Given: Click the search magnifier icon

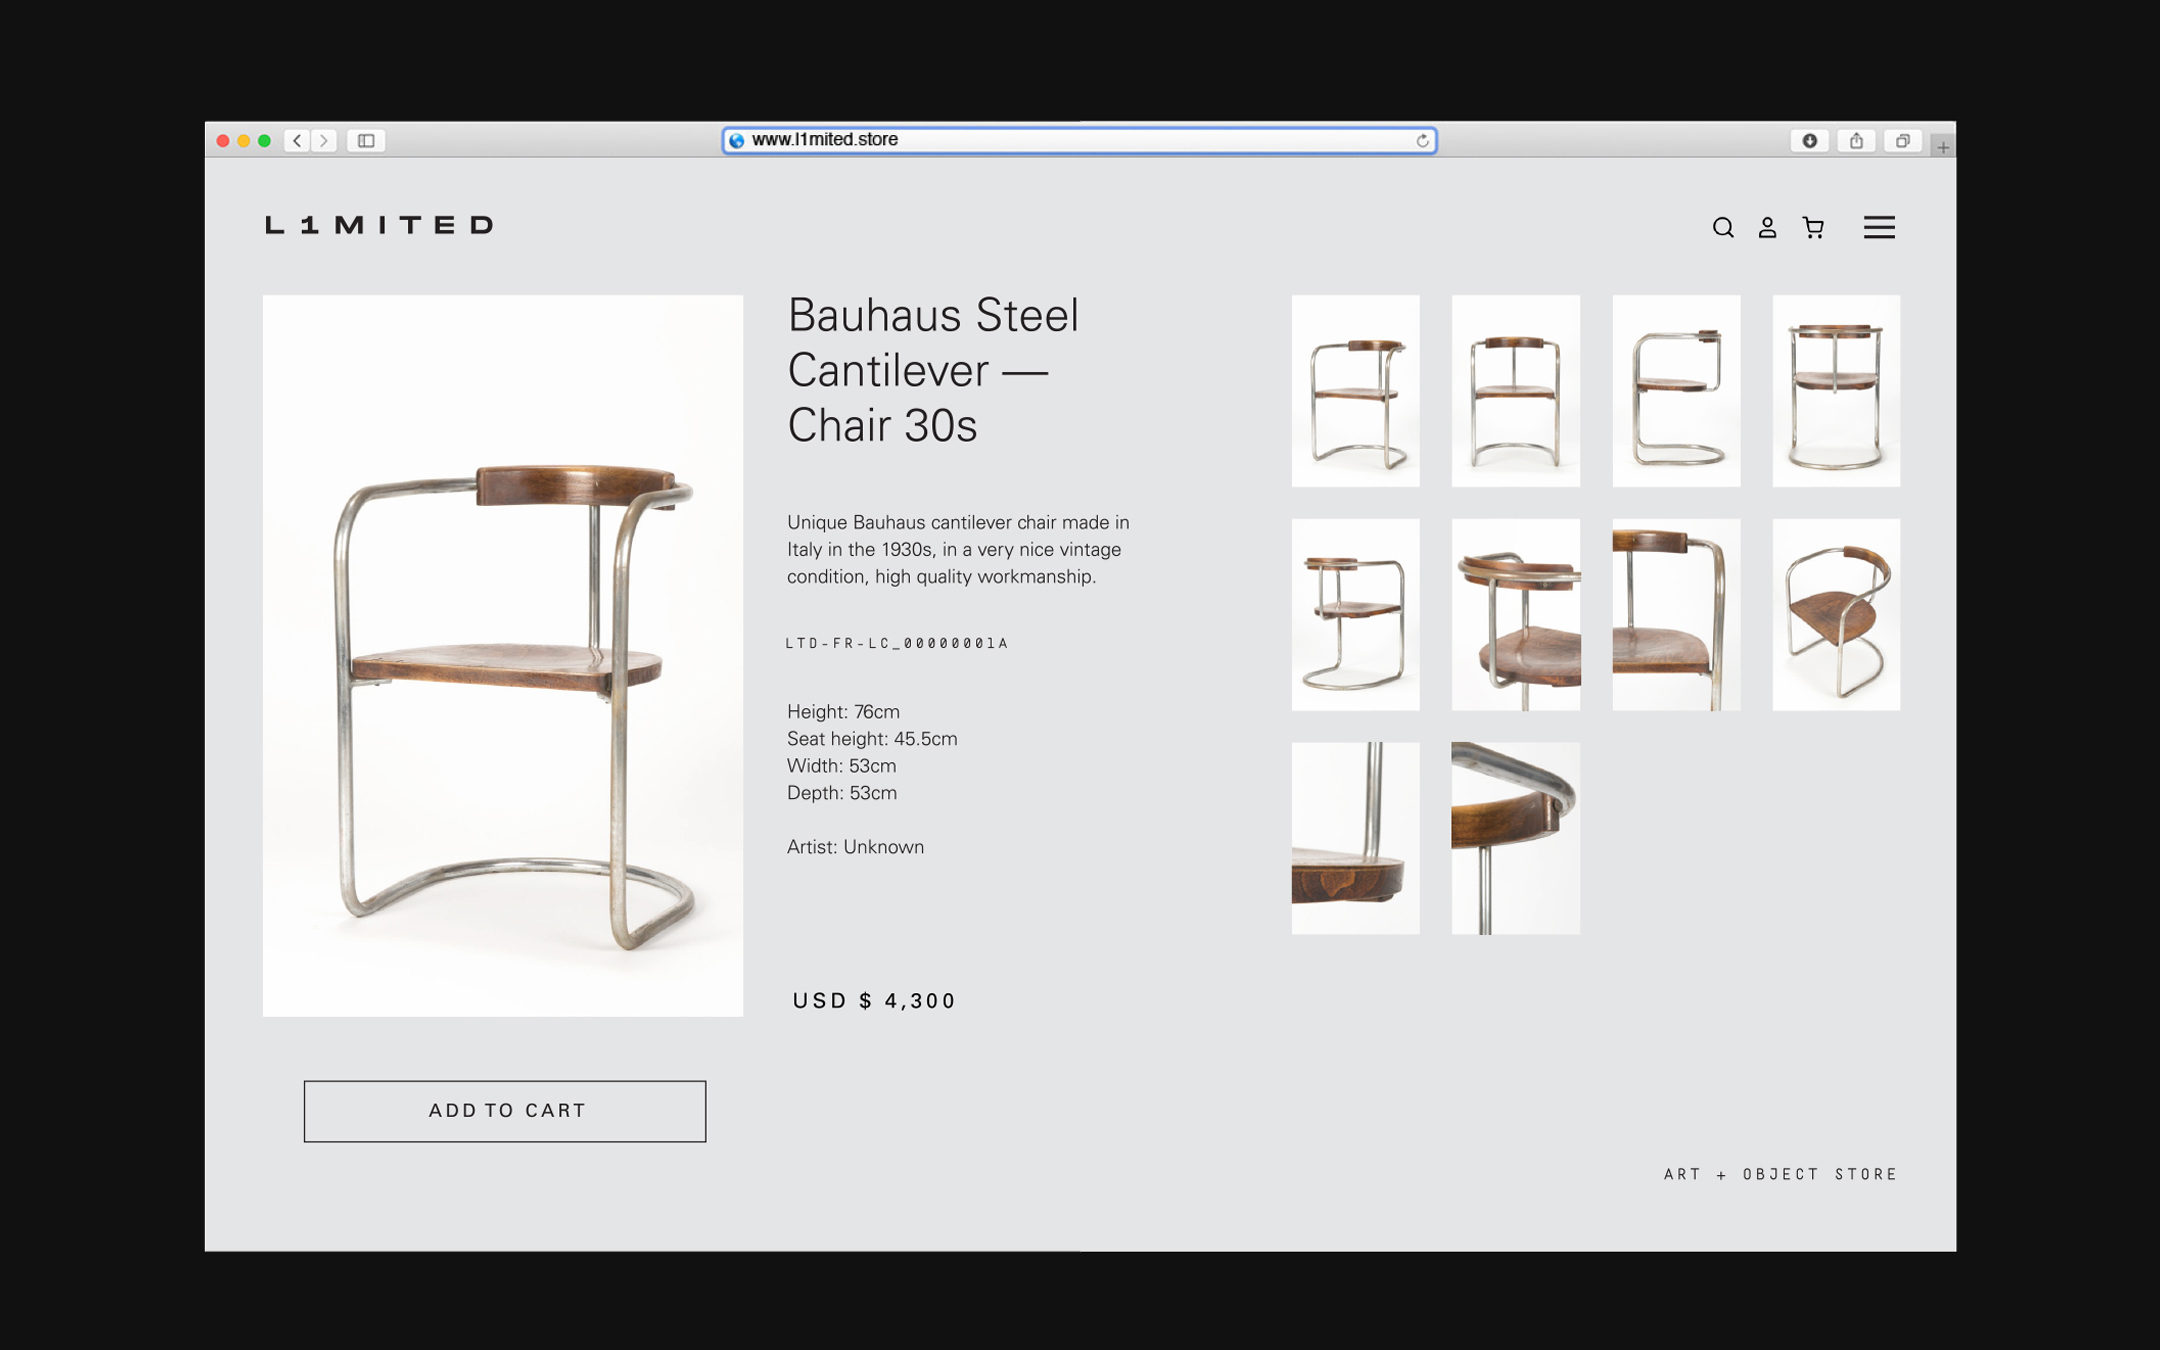Looking at the screenshot, I should tap(1722, 228).
